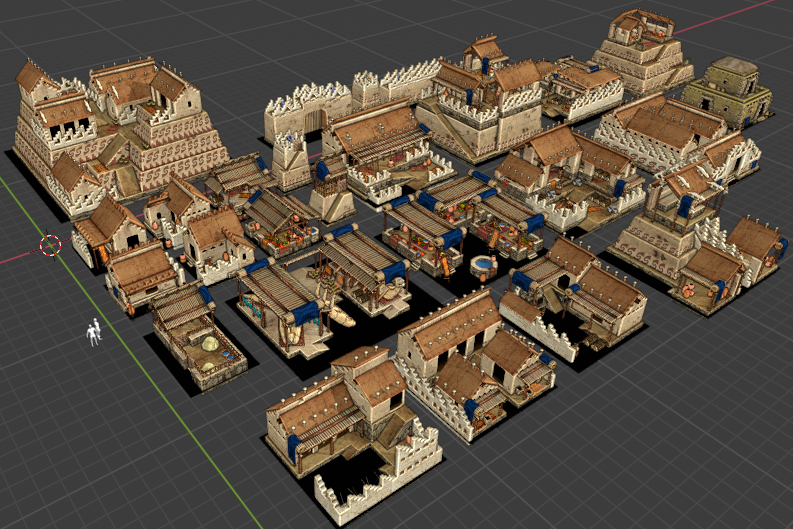
Task: Select the gray-green stone building
Action: [x=729, y=90]
